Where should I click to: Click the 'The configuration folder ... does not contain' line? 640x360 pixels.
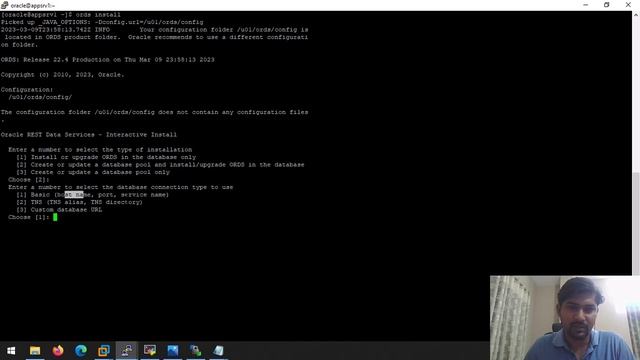154,112
